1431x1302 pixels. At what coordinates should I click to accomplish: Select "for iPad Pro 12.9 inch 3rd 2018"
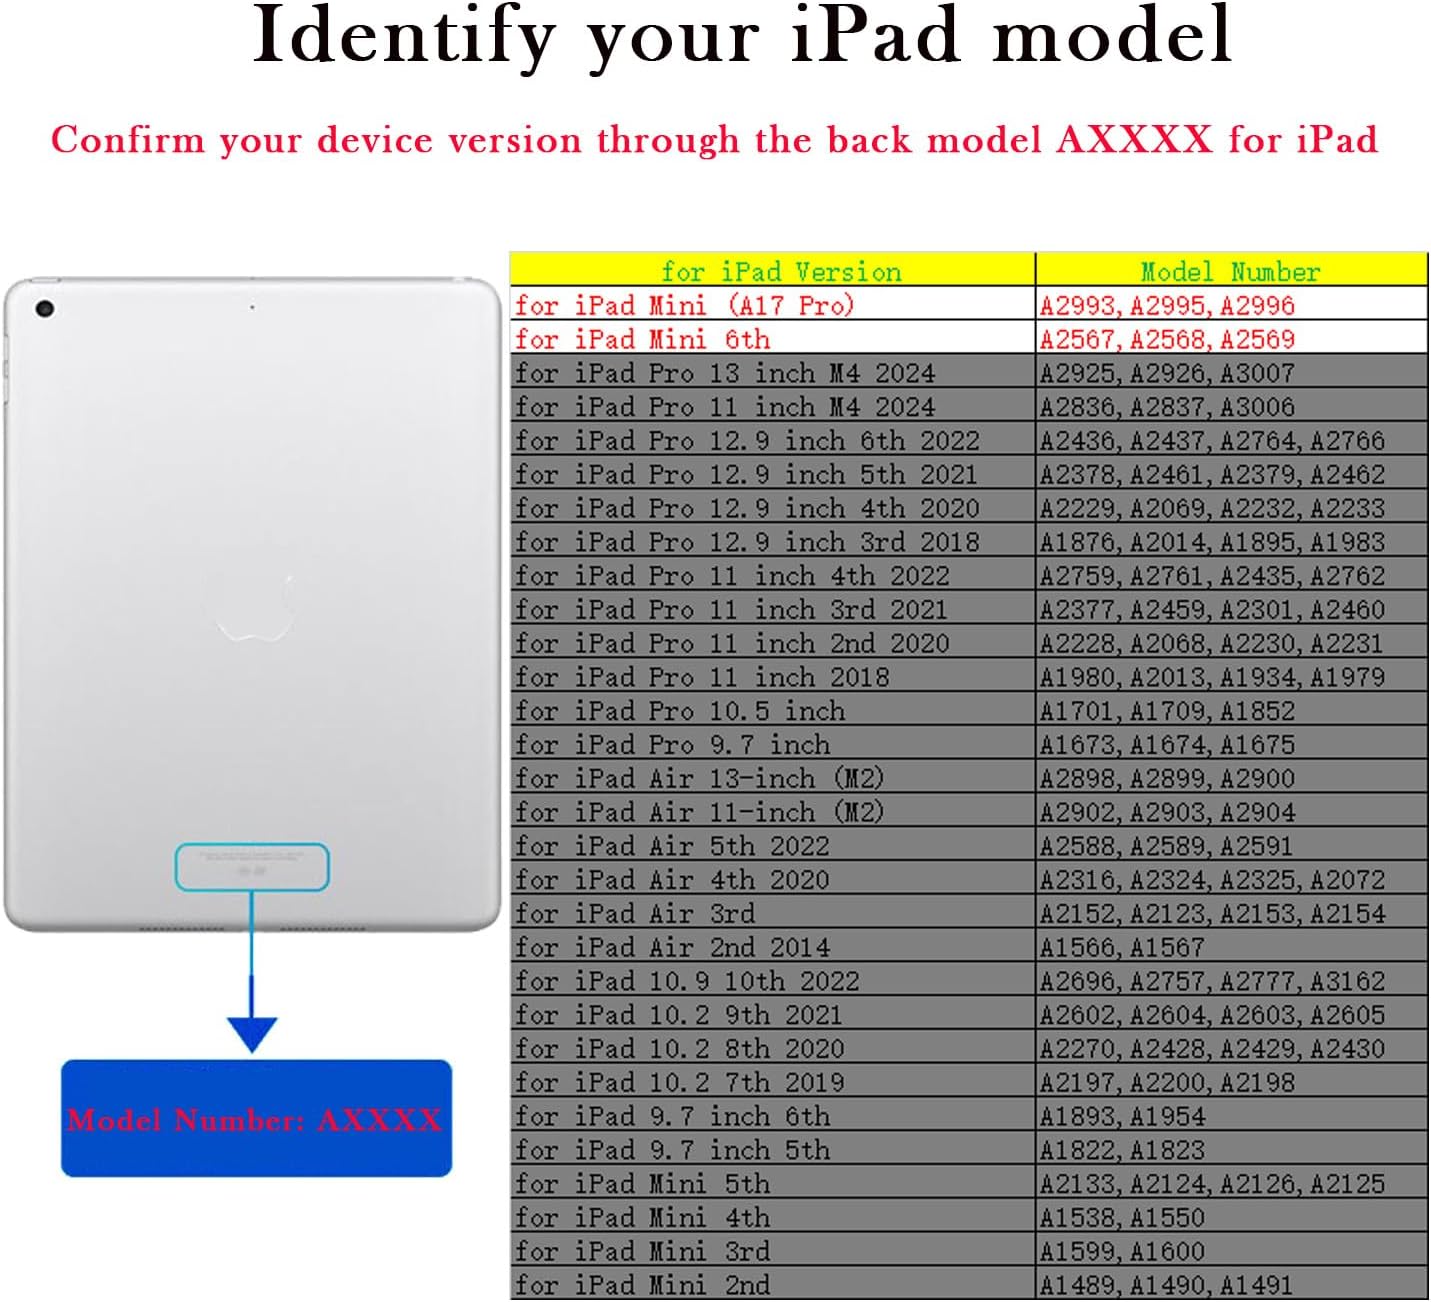[747, 542]
